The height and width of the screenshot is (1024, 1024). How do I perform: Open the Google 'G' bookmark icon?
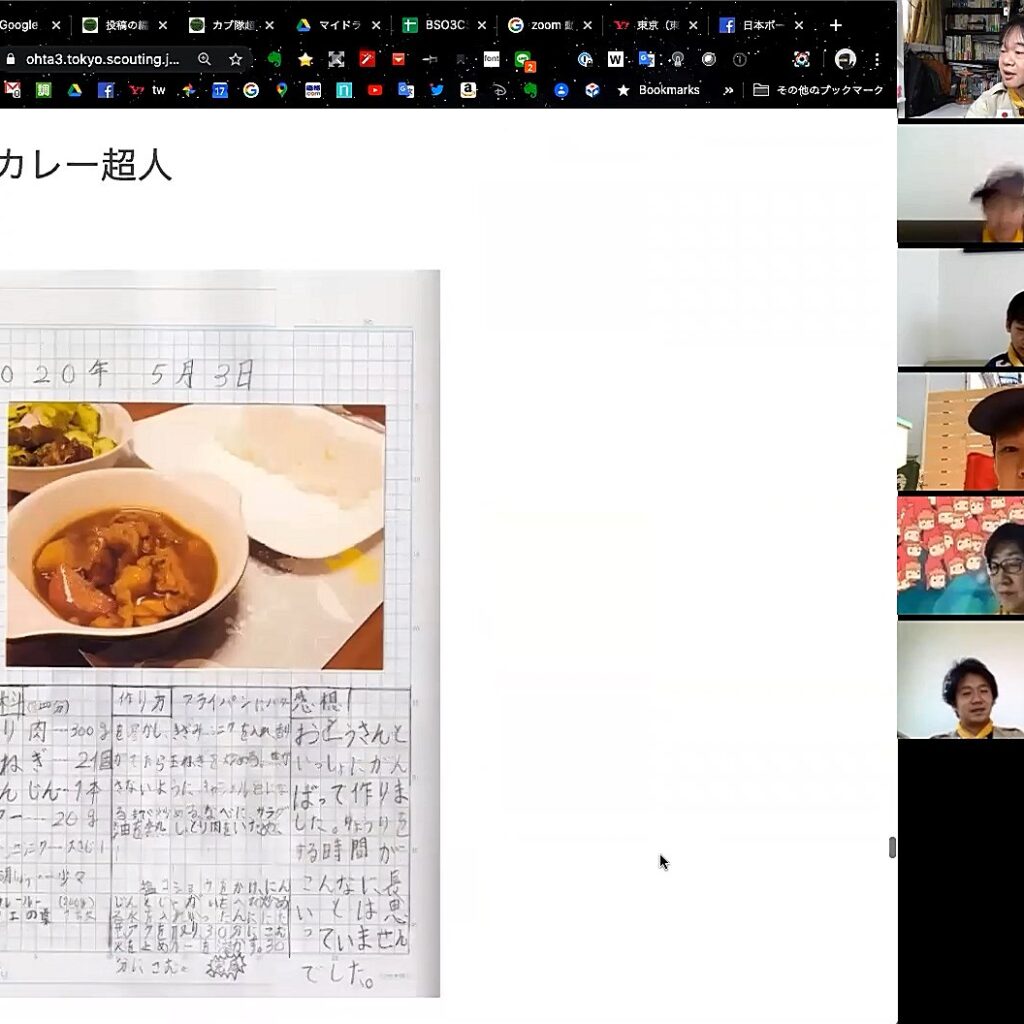pyautogui.click(x=251, y=90)
